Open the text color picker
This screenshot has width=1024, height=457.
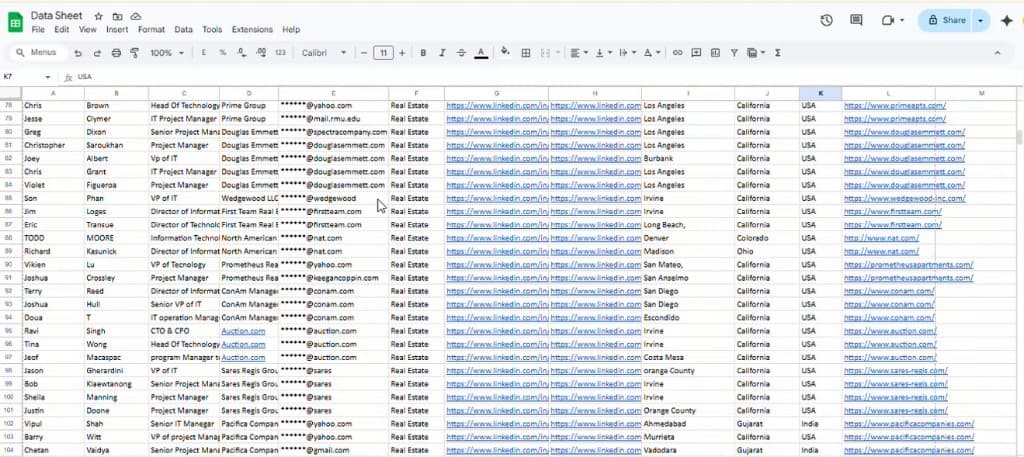481,53
